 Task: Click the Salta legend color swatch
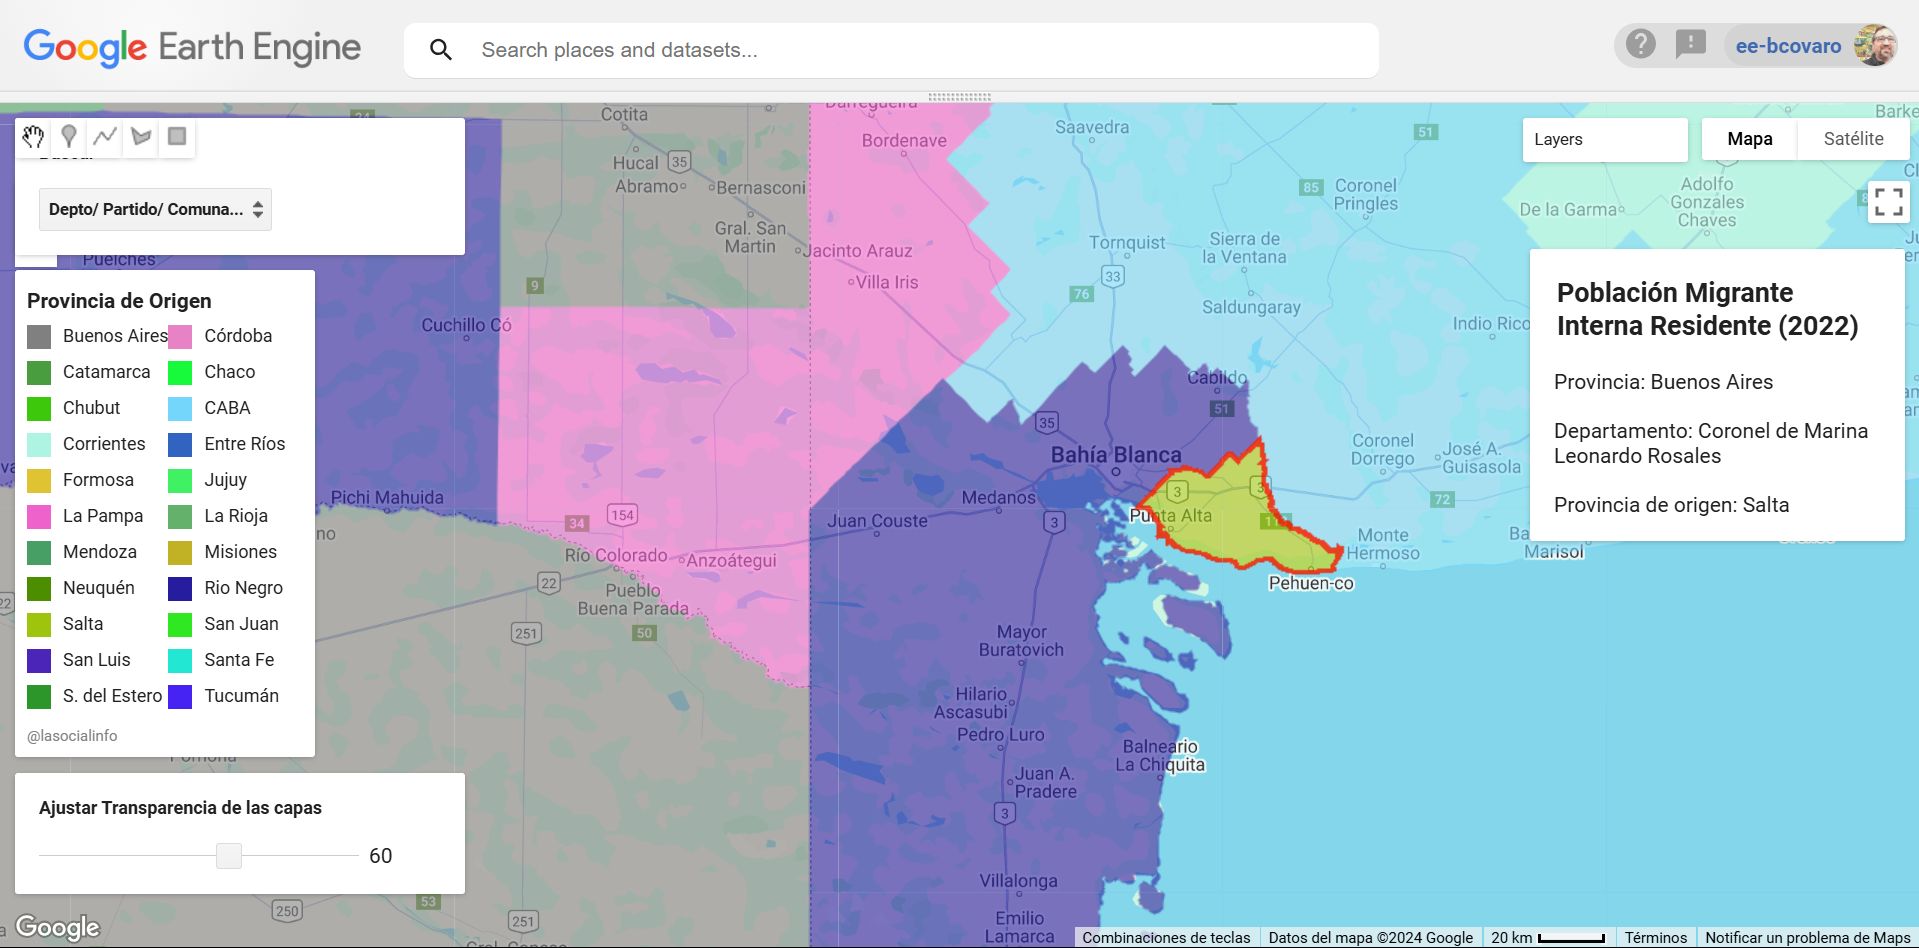click(39, 625)
